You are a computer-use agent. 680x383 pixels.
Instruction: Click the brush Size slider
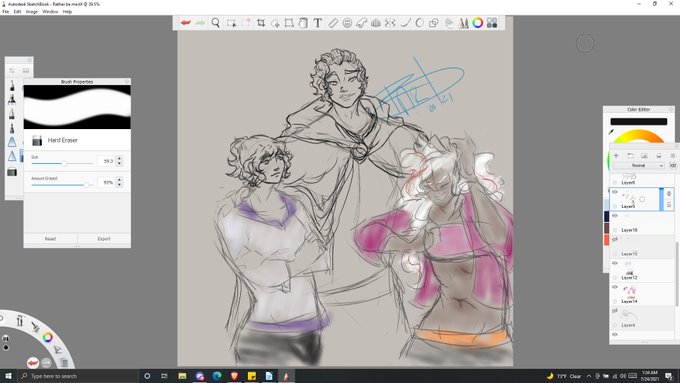[62, 164]
